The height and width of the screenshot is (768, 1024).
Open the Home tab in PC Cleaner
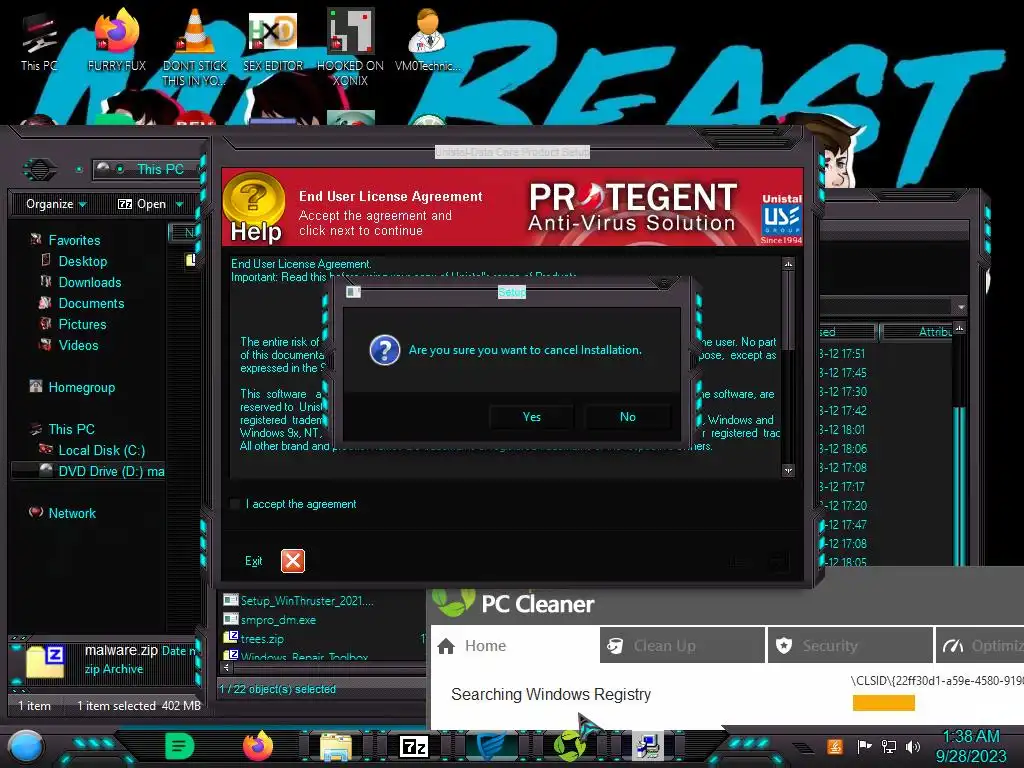(x=515, y=645)
